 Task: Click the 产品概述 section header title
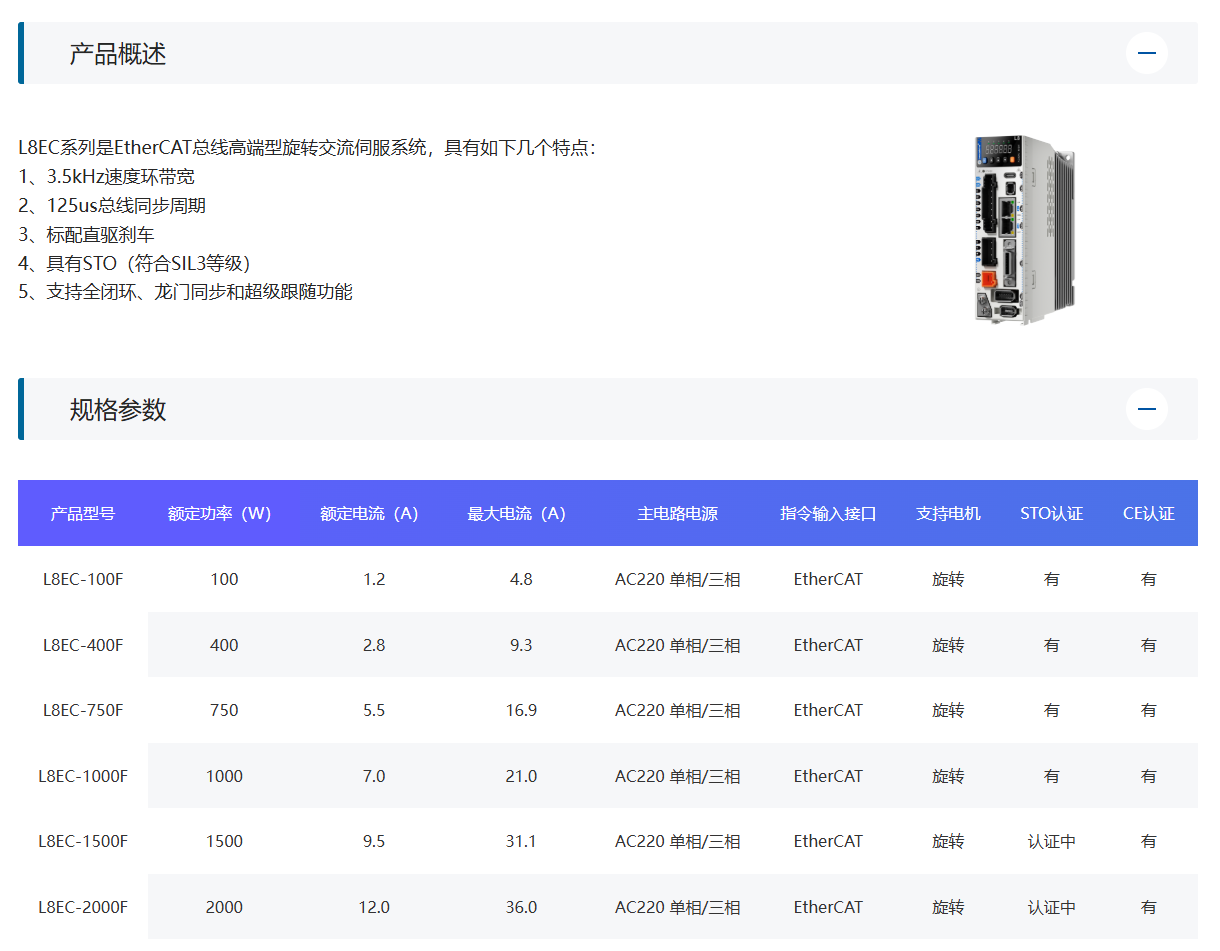coord(117,54)
